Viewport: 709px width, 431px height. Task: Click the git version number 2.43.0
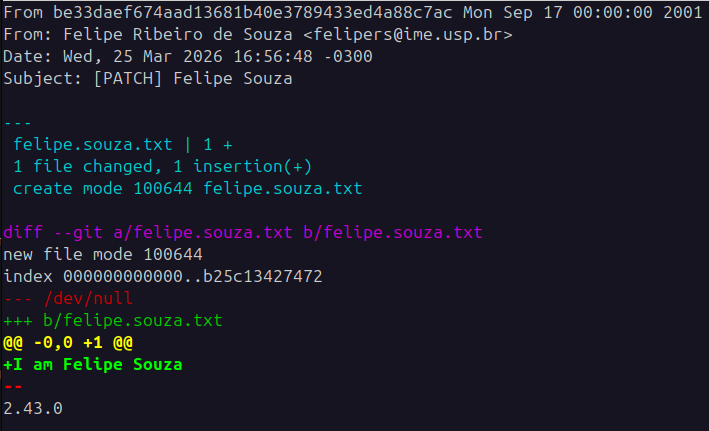(x=33, y=408)
